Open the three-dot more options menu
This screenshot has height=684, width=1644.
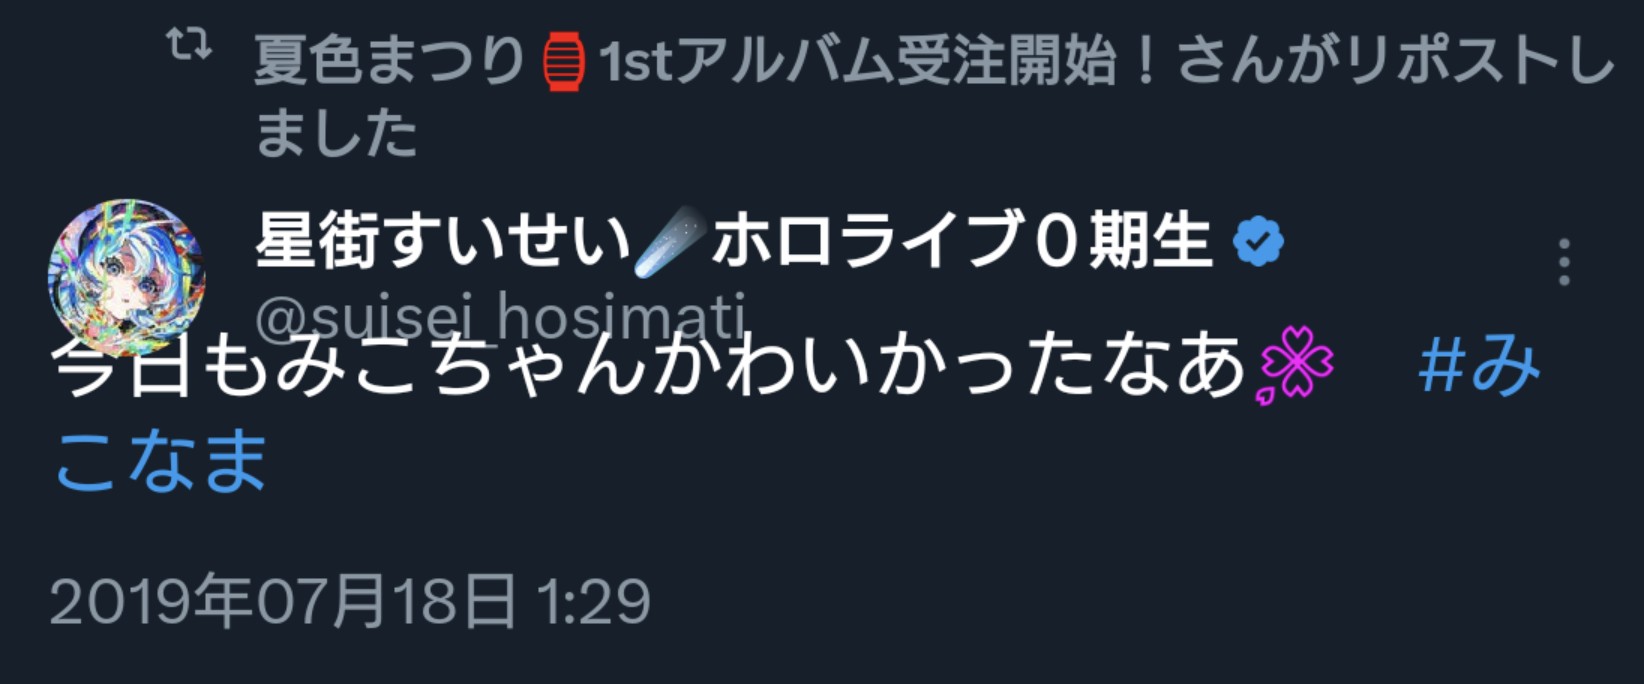(x=1564, y=263)
